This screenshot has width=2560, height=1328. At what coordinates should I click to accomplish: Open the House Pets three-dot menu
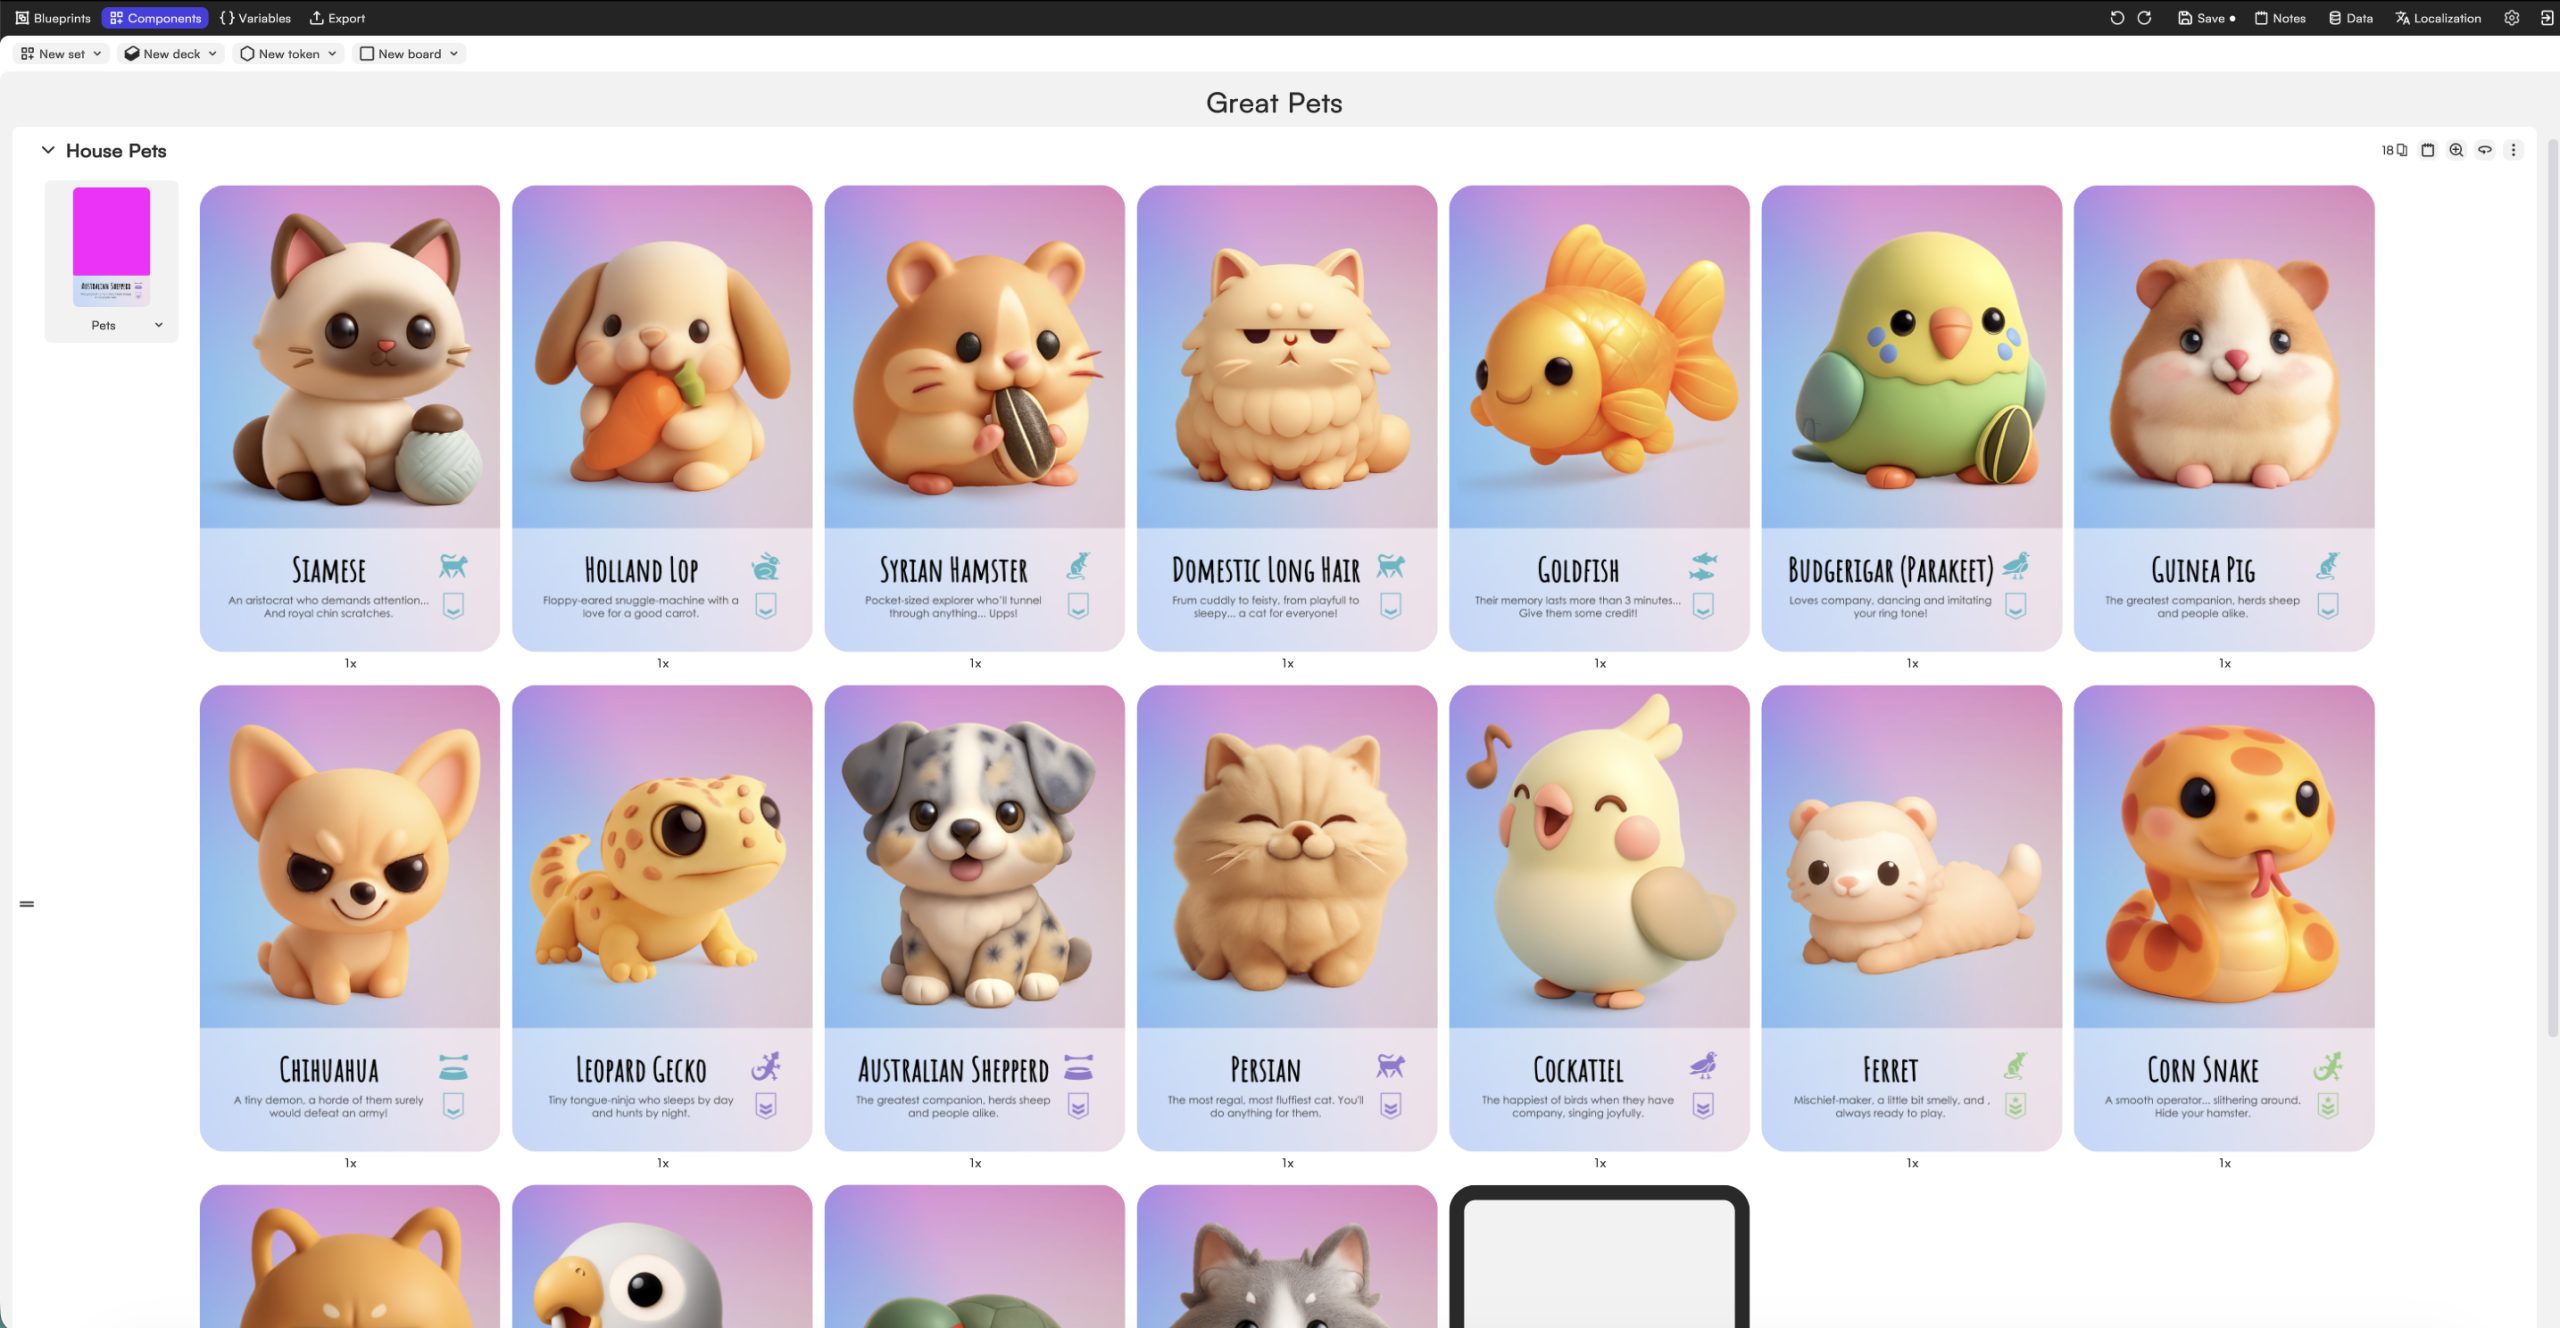2513,150
